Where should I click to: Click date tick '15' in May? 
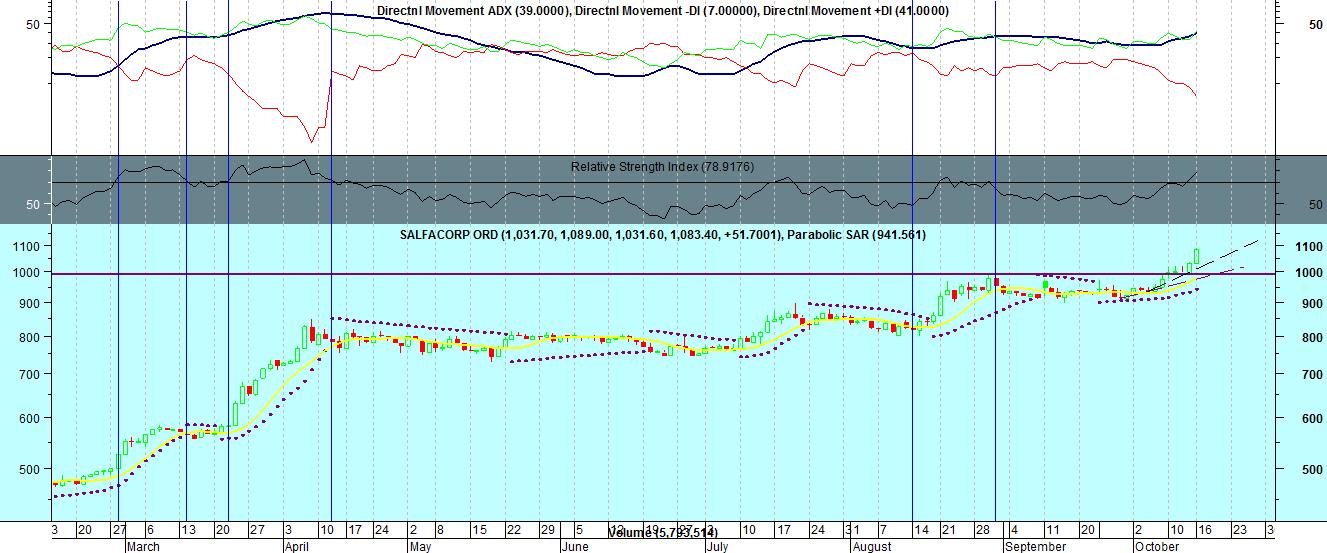pos(479,530)
